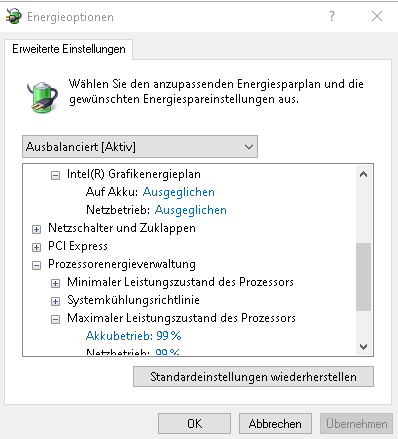Select the Erweiterte Einstellungen tab
Screen dimensions: 398x439
[69, 49]
